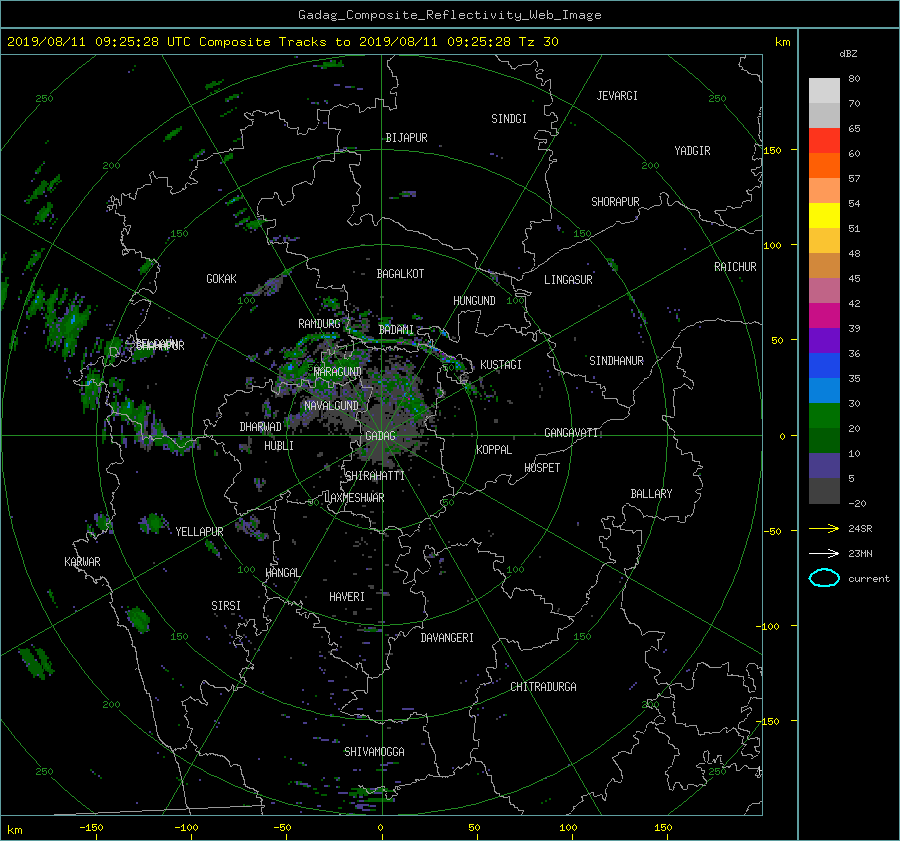
Task: Click the SINDHANUR city label
Action: tap(616, 361)
